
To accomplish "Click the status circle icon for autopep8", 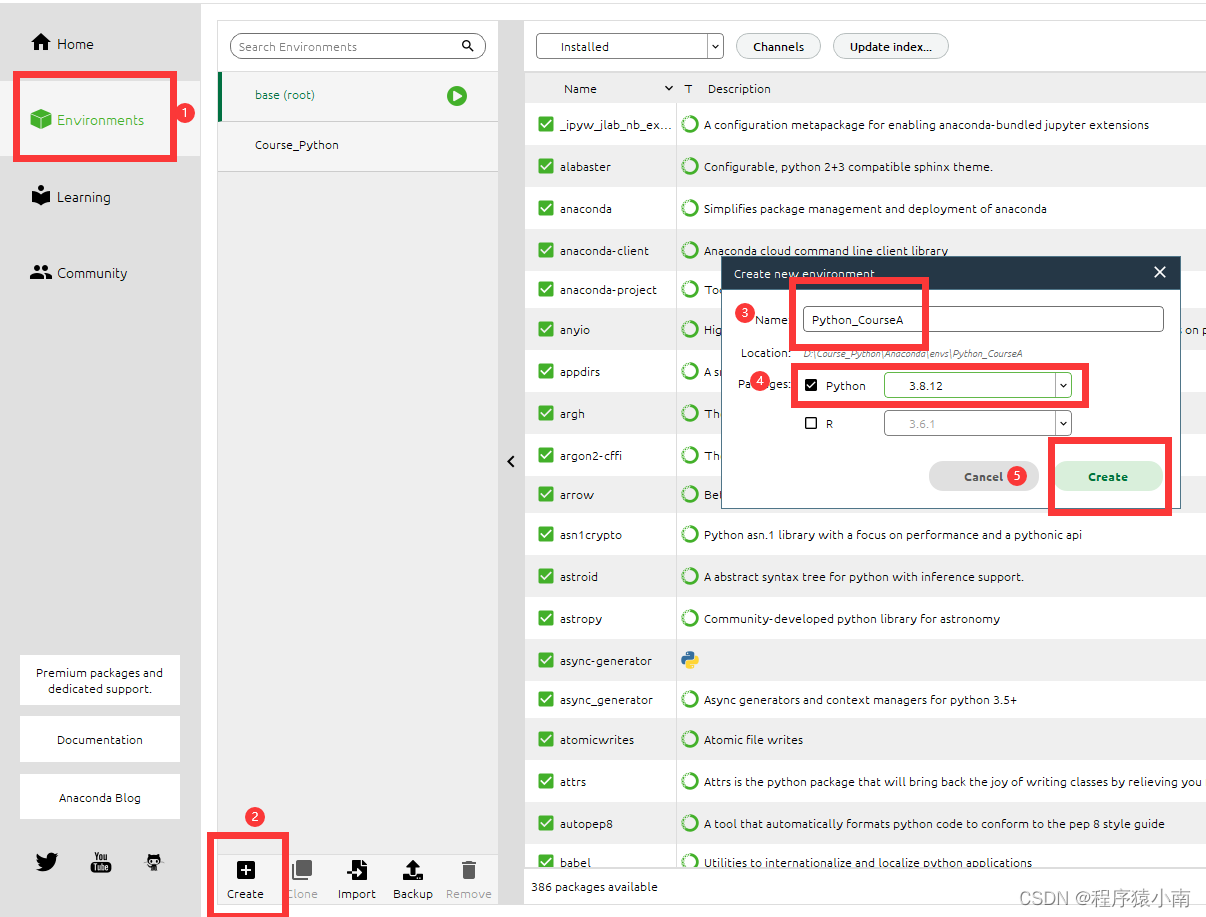I will point(690,824).
